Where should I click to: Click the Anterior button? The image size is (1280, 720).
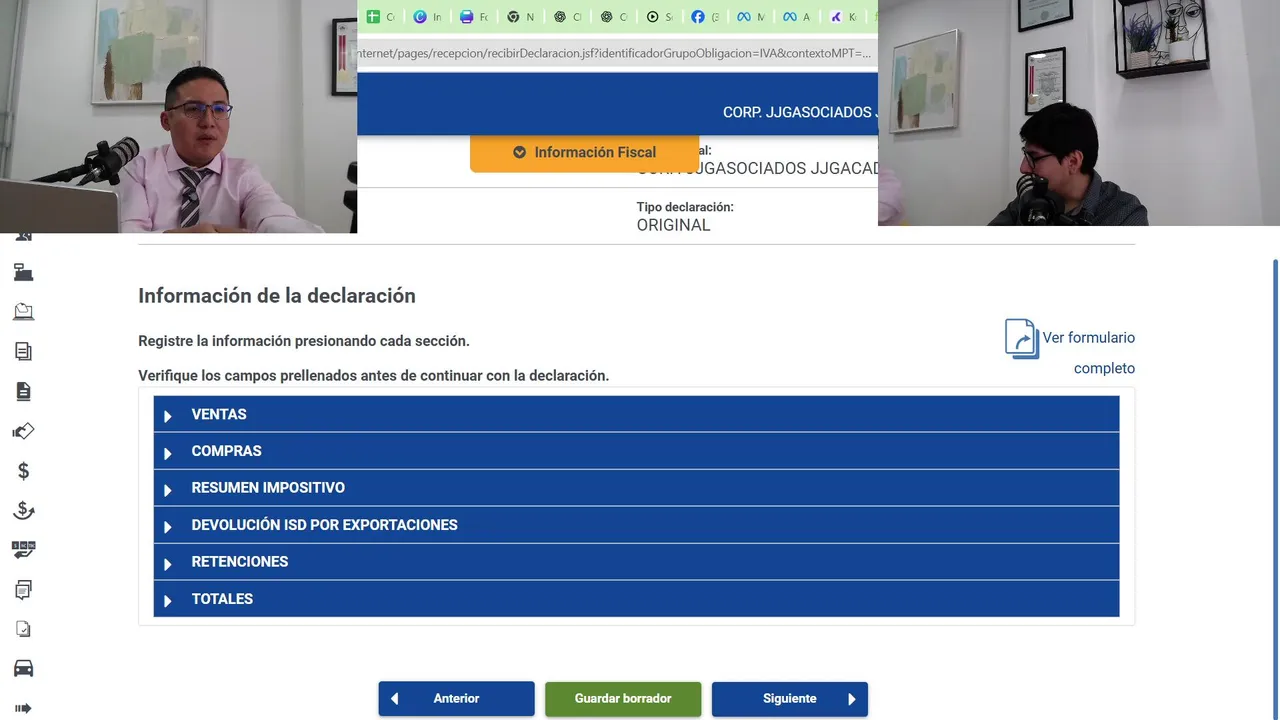(x=456, y=699)
